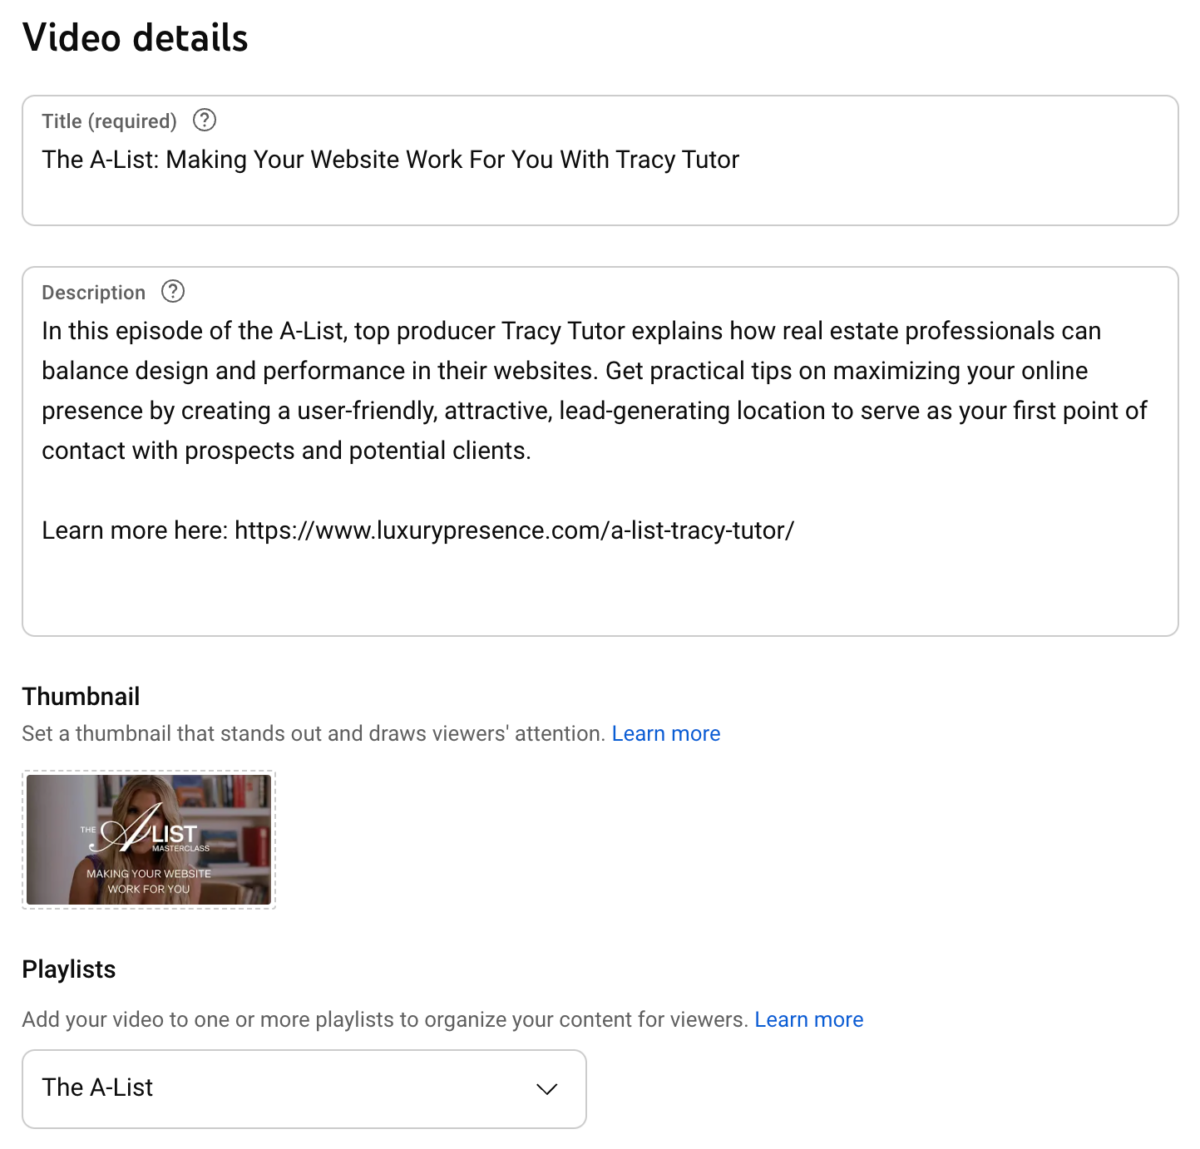Image resolution: width=1200 pixels, height=1149 pixels.
Task: Click the question mark icon beside Title
Action: (x=204, y=120)
